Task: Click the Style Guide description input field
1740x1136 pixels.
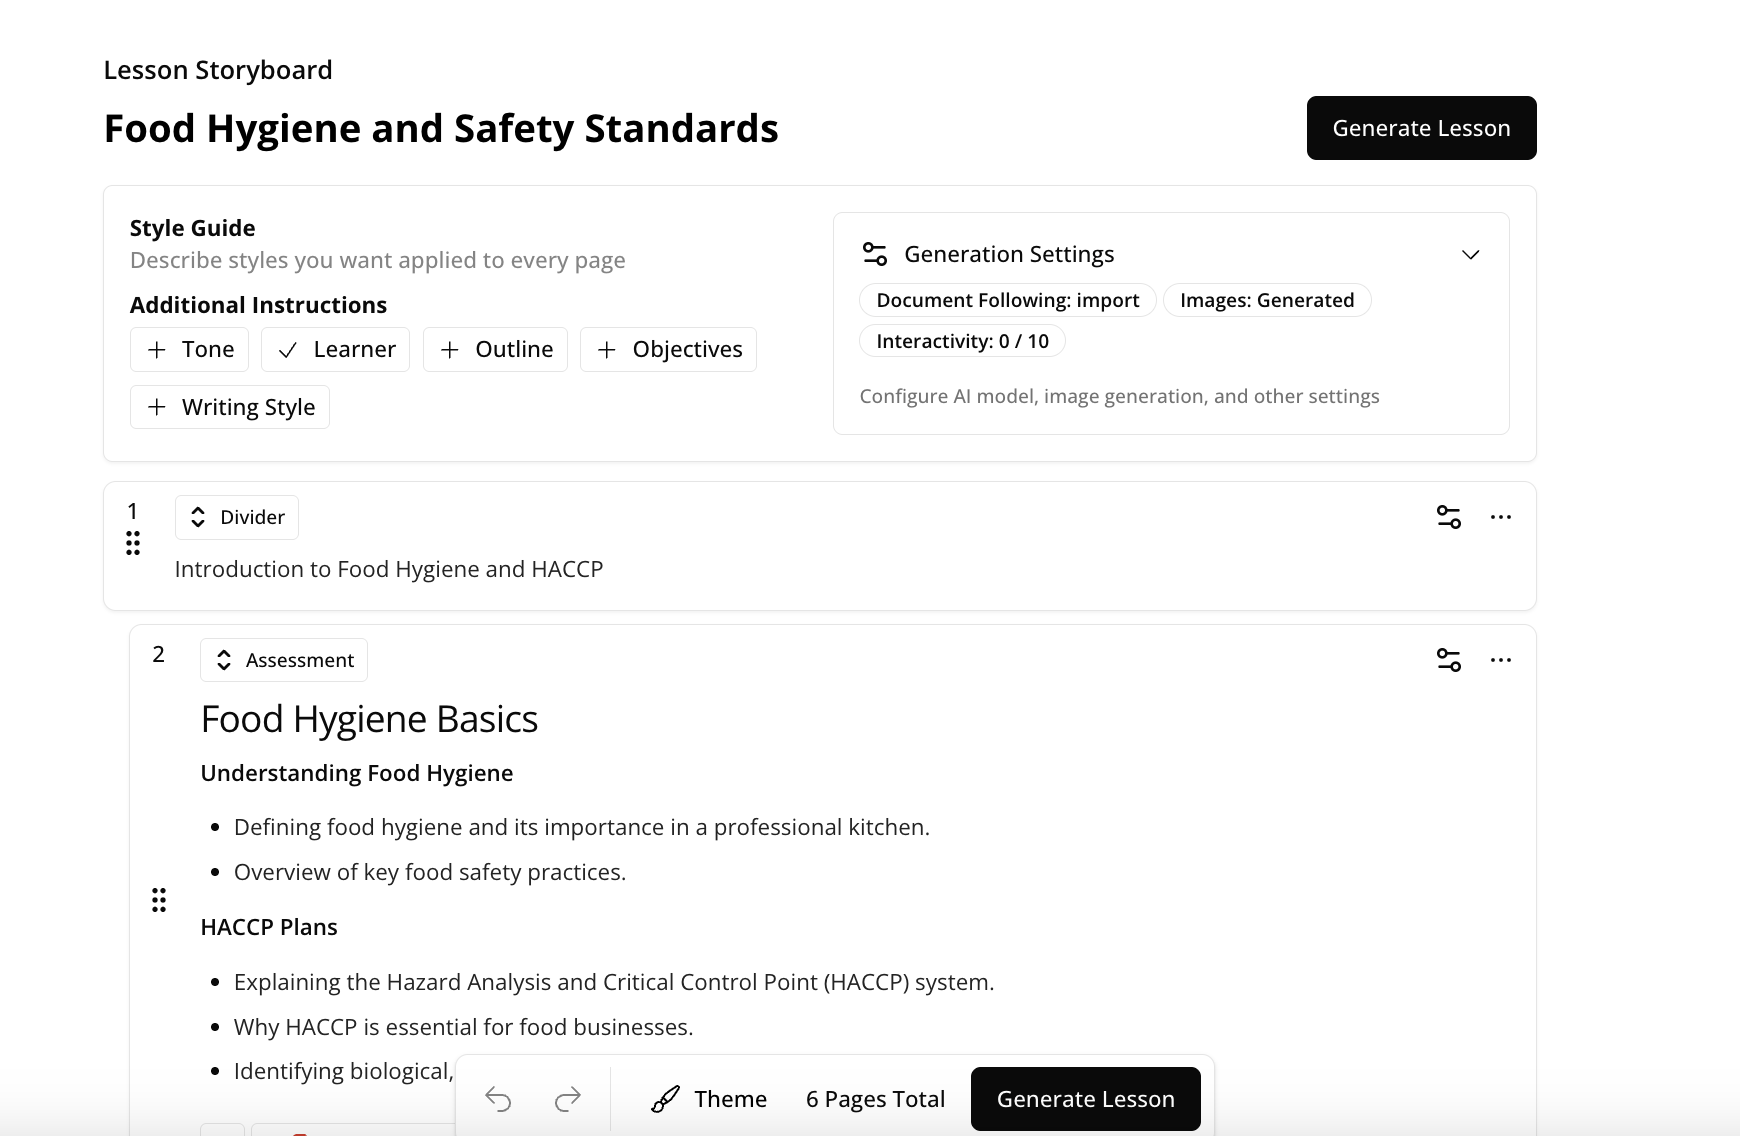Action: point(378,260)
